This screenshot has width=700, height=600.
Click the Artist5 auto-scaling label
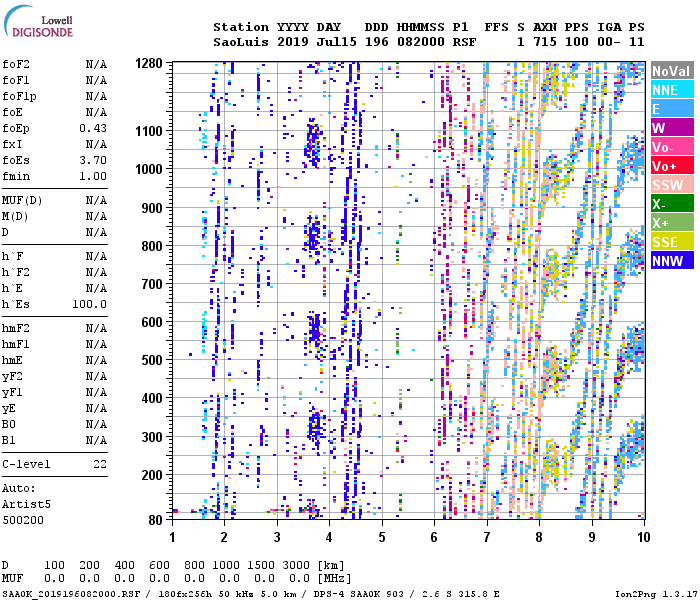pos(26,504)
